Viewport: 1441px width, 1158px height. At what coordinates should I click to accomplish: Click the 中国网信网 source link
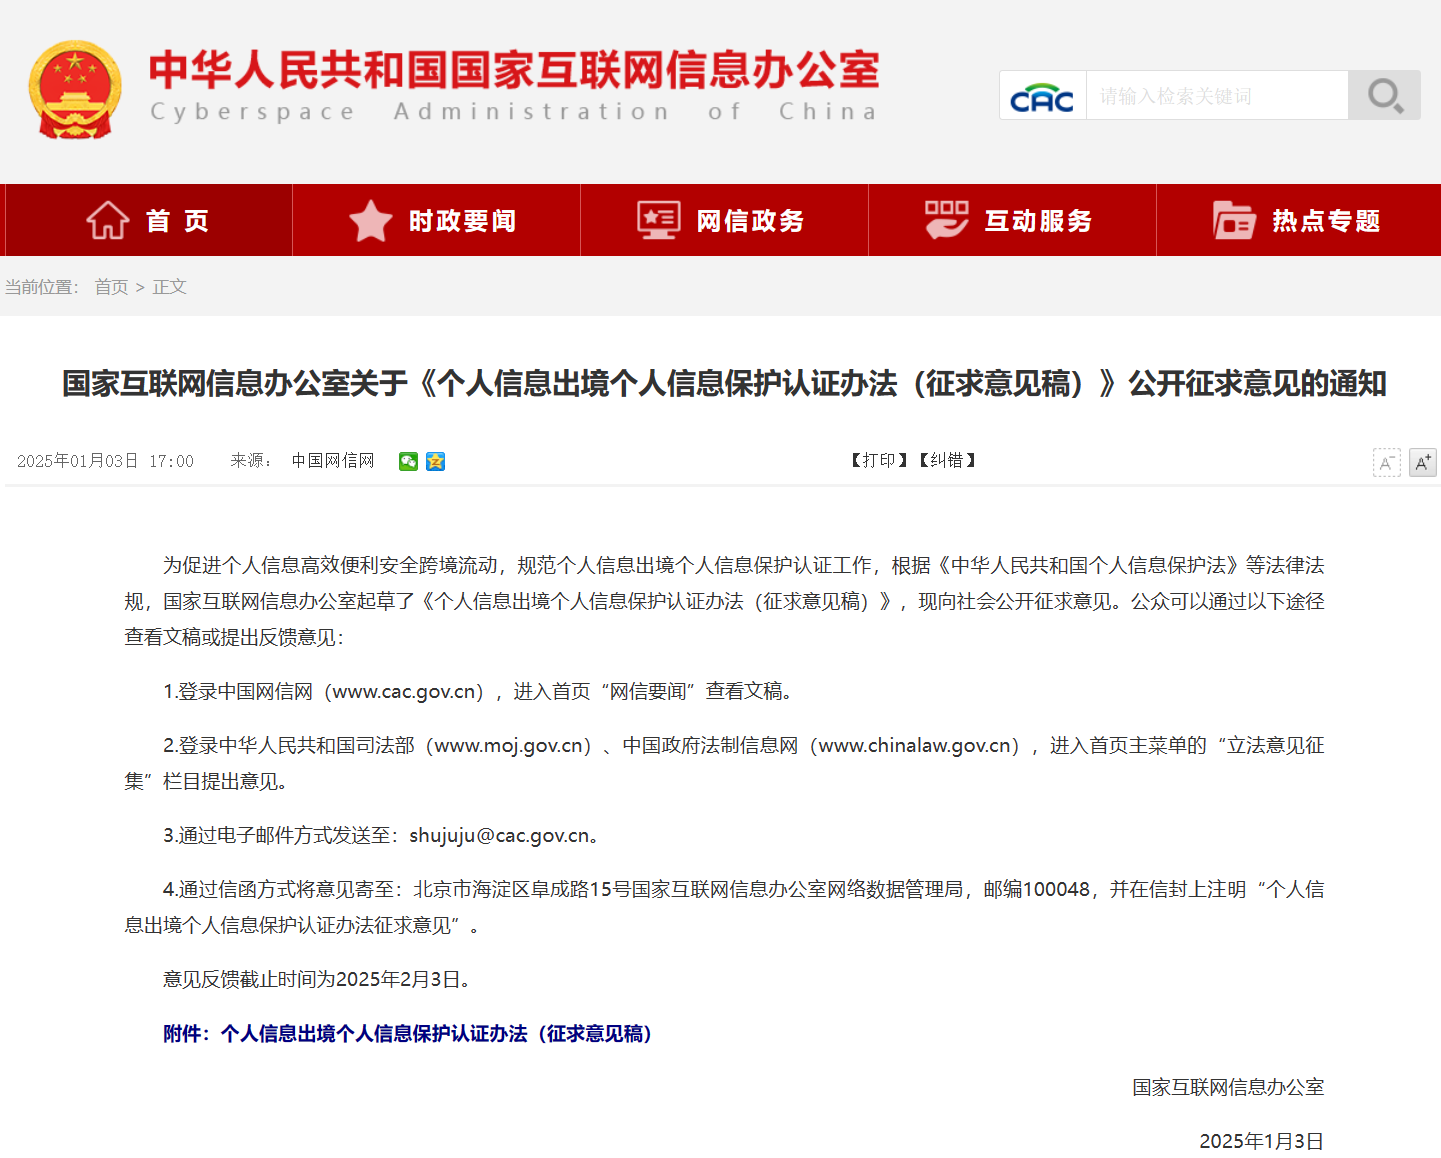coord(333,461)
